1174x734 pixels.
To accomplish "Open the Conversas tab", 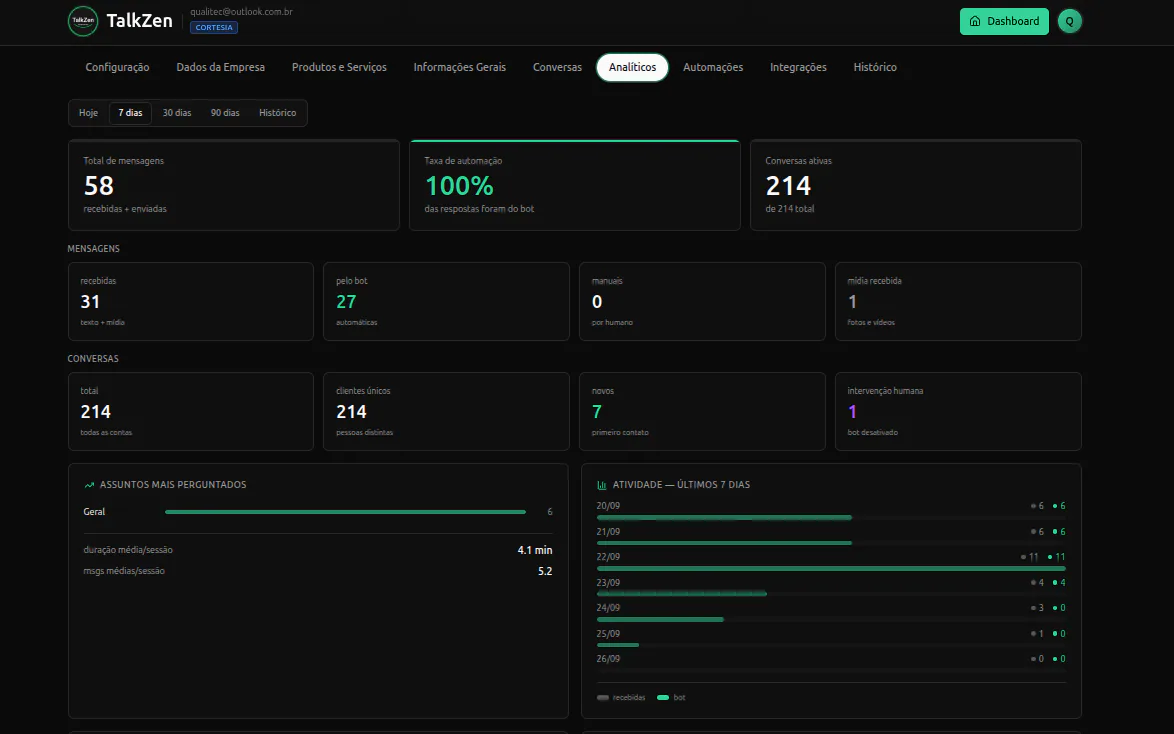I will (557, 67).
